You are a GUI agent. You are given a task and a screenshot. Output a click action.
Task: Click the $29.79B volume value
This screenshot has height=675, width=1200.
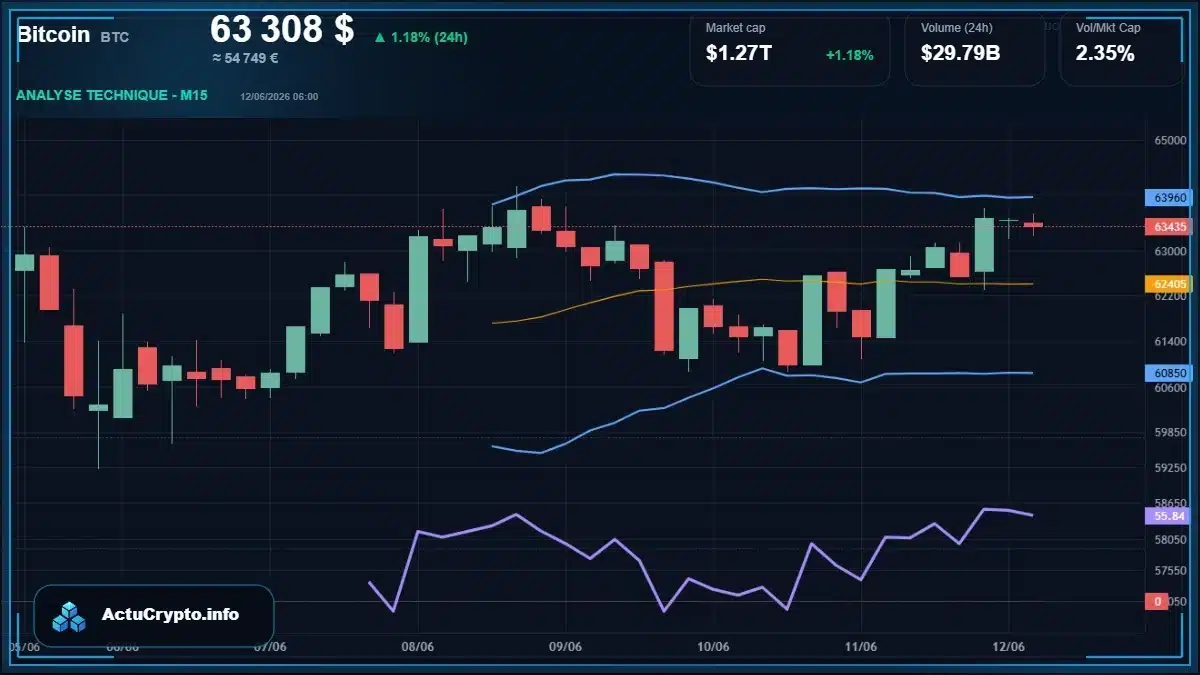click(961, 54)
